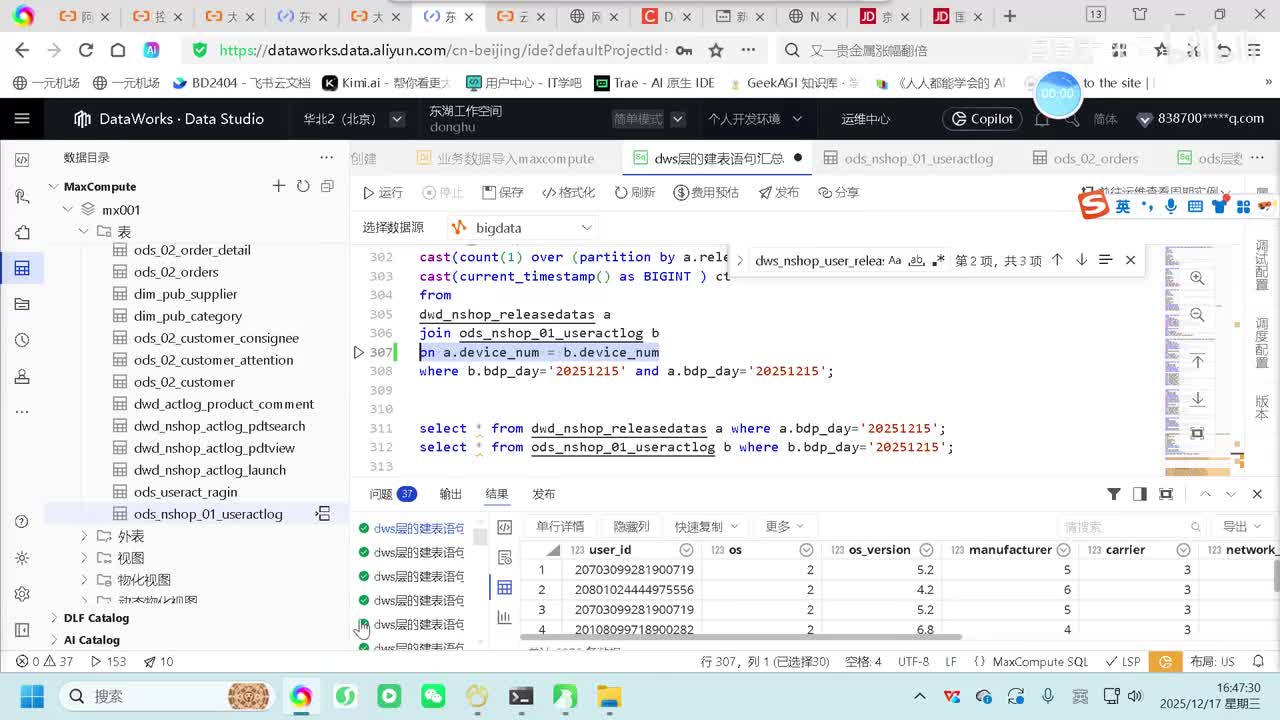Open cost estimate for the query
1280x720 pixels.
click(706, 192)
